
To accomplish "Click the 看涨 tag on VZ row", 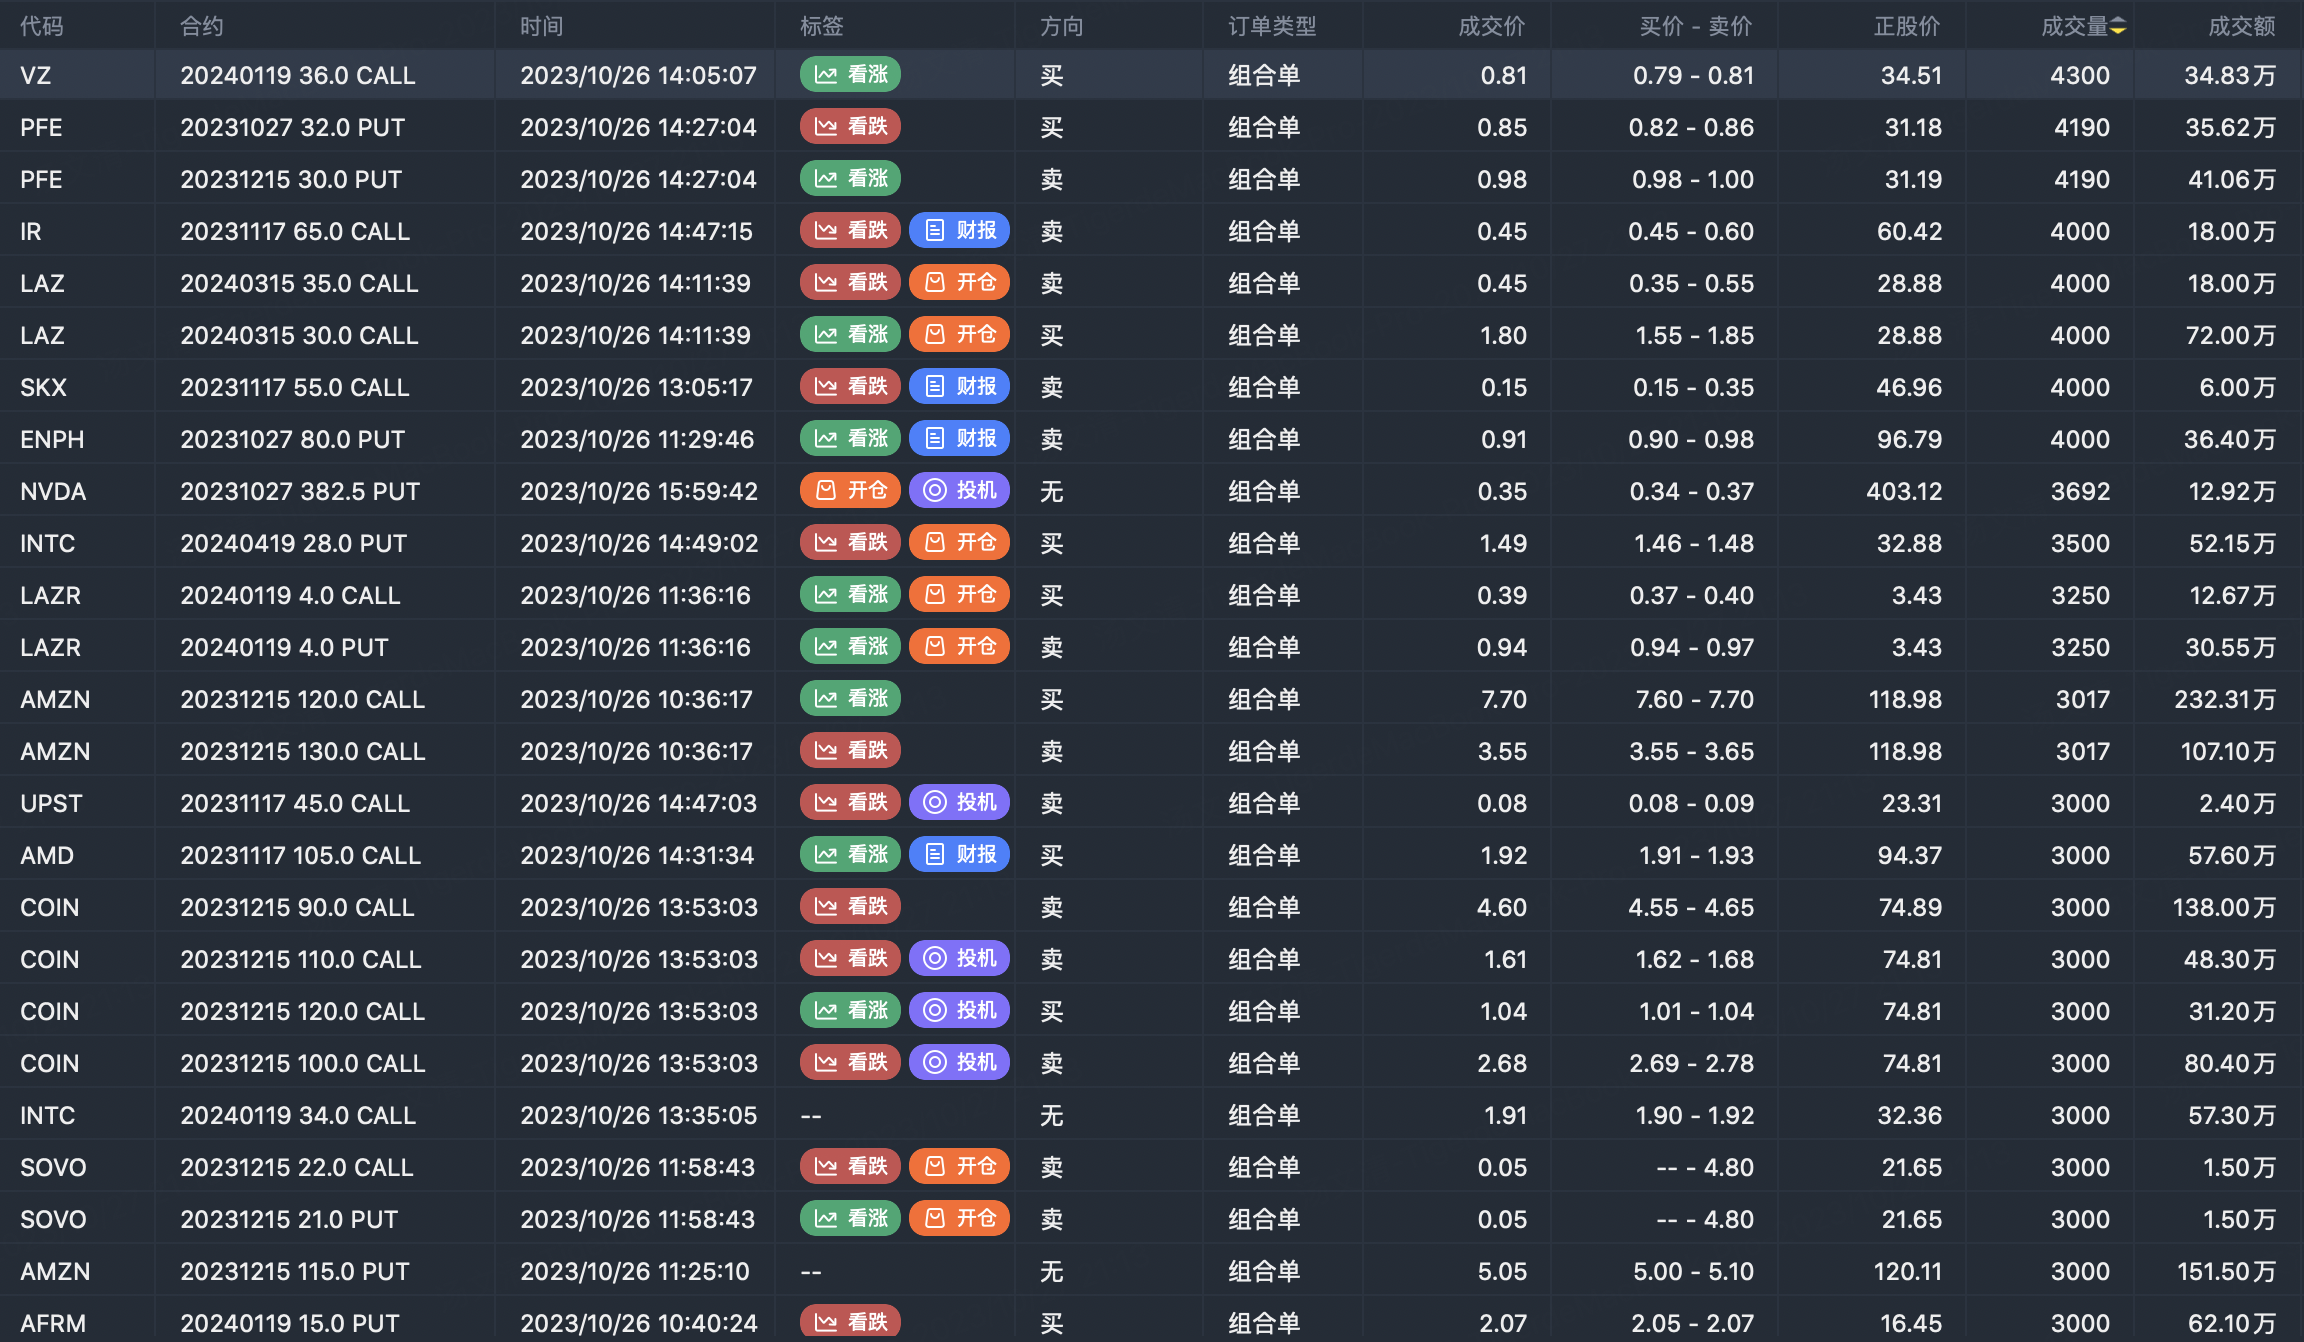I will (850, 75).
